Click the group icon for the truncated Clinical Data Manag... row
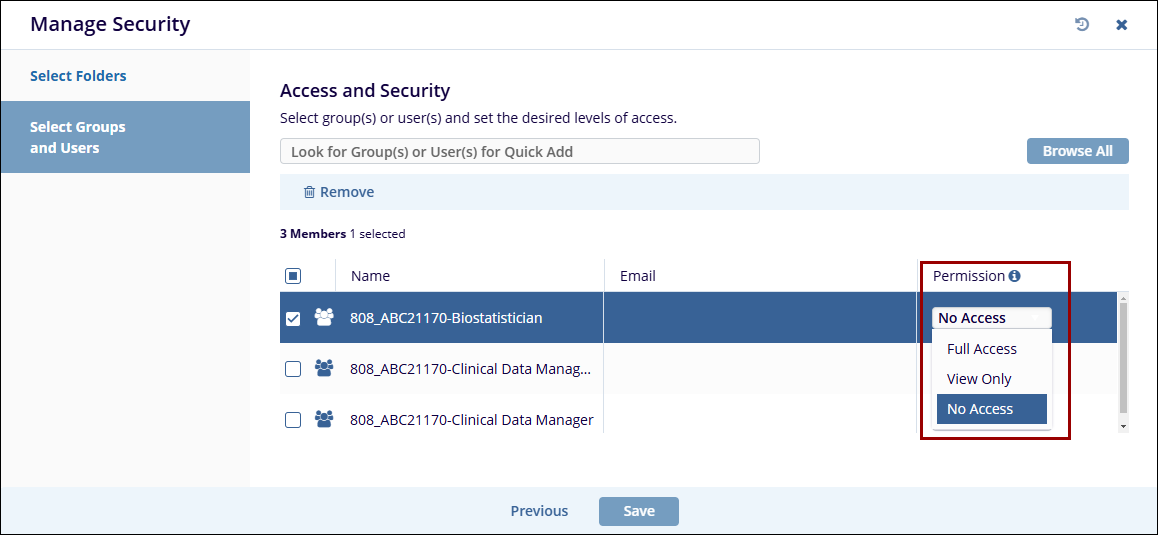Image resolution: width=1158 pixels, height=535 pixels. 324,368
